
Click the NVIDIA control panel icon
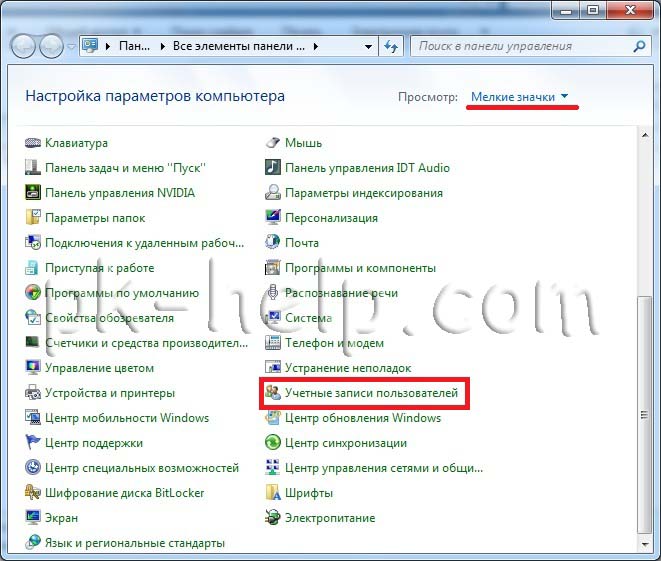[x=32, y=193]
